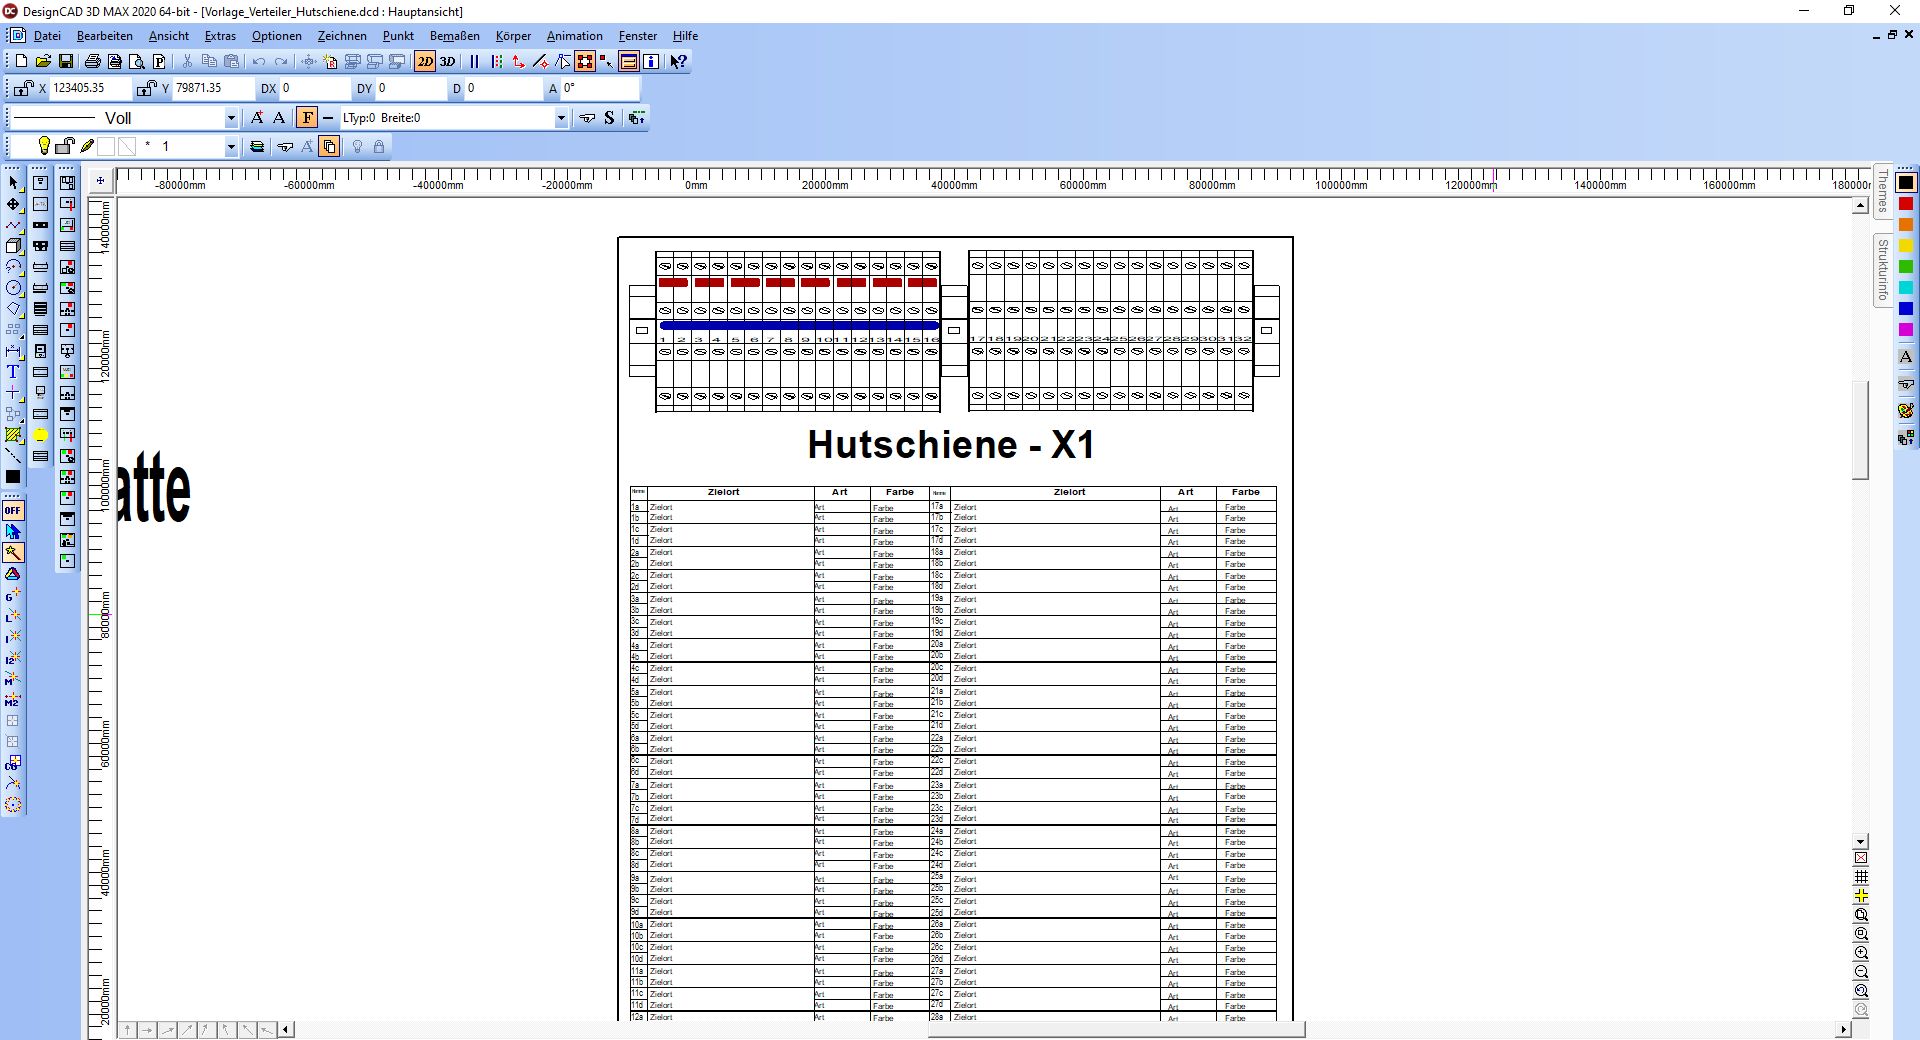
Task: Toggle the 2D mode button
Action: click(x=425, y=62)
